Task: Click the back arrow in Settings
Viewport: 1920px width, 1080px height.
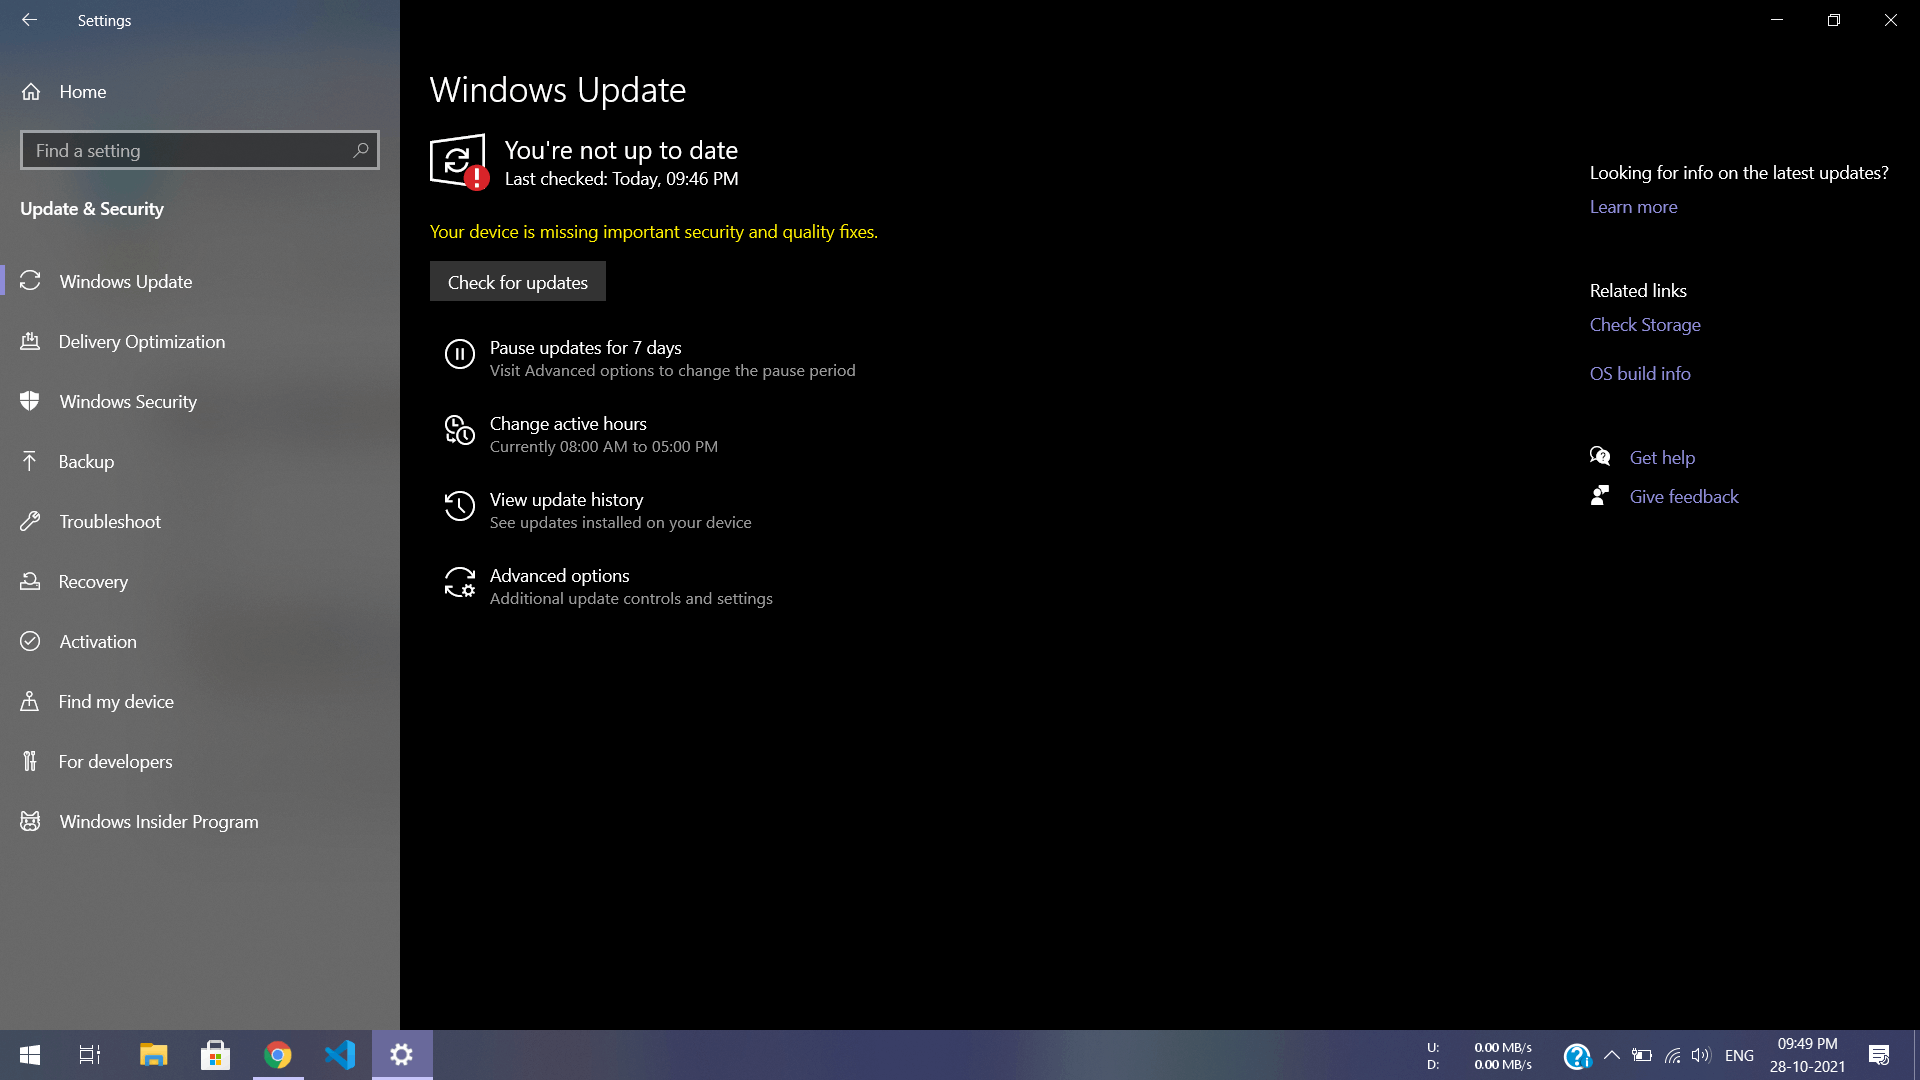Action: [x=29, y=20]
